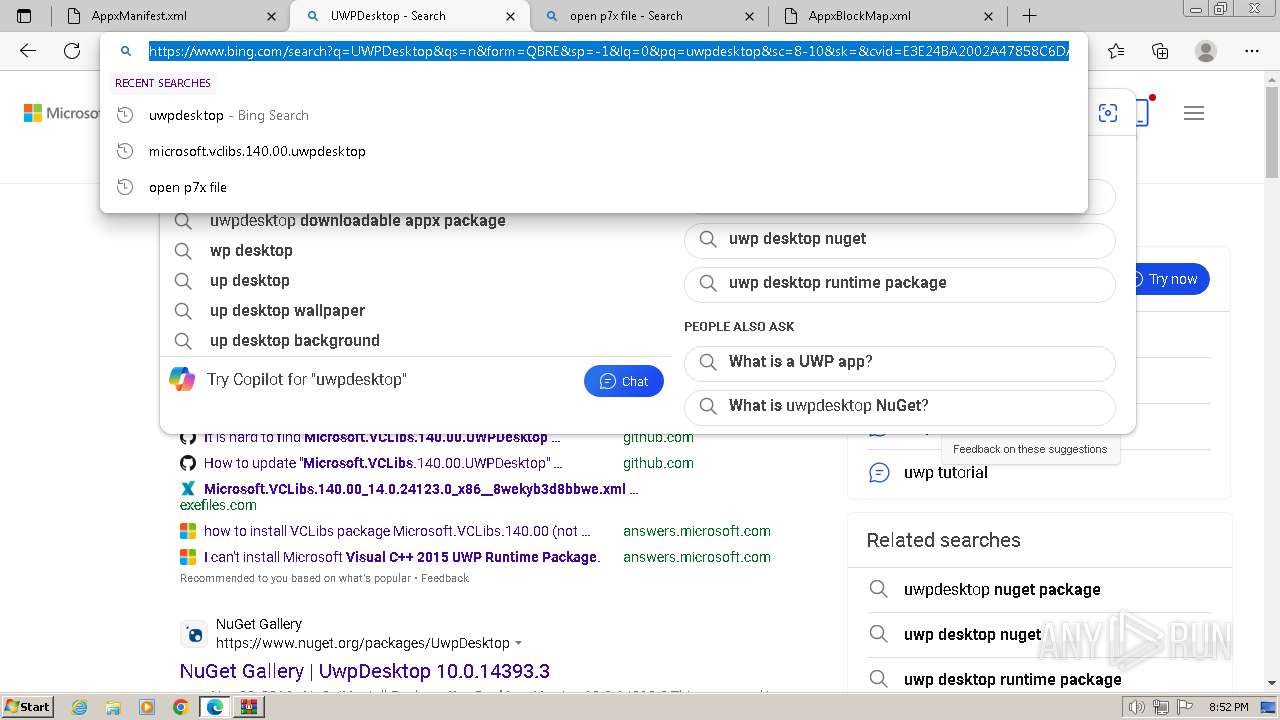The width and height of the screenshot is (1280, 720).
Task: Click the system clock 8:52 PM
Action: (x=1228, y=707)
